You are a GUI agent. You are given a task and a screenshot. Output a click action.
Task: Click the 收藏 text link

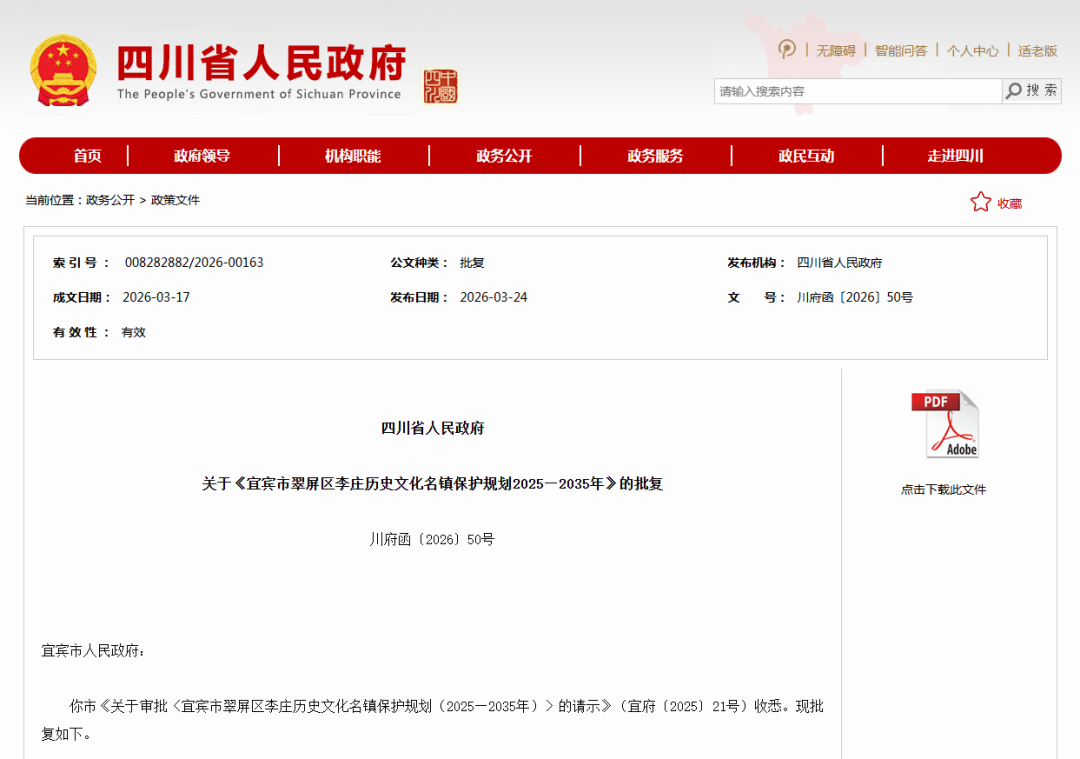[1010, 203]
